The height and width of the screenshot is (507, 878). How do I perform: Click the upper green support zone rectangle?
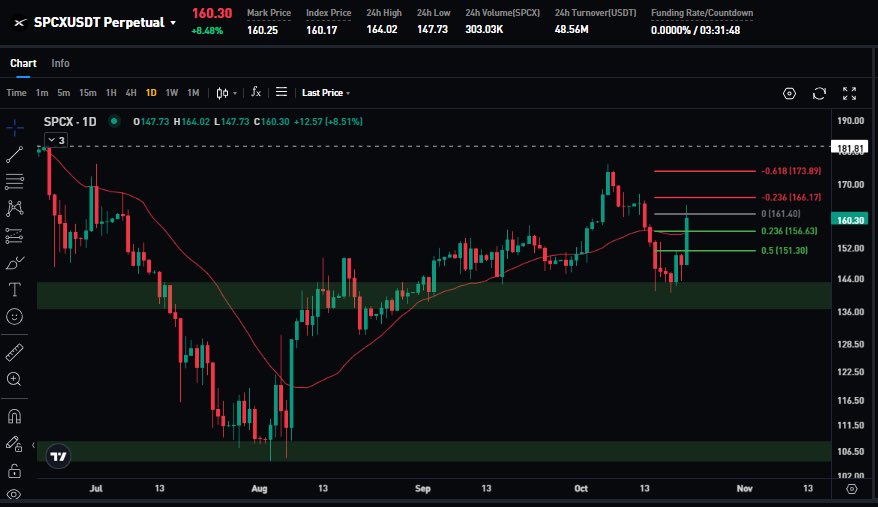point(434,295)
